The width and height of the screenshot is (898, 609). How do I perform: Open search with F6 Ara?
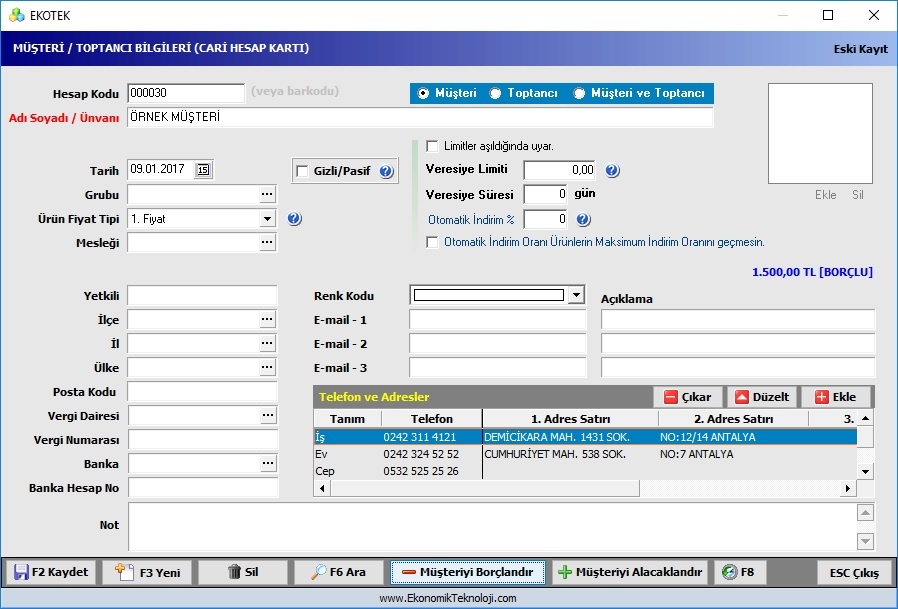338,572
